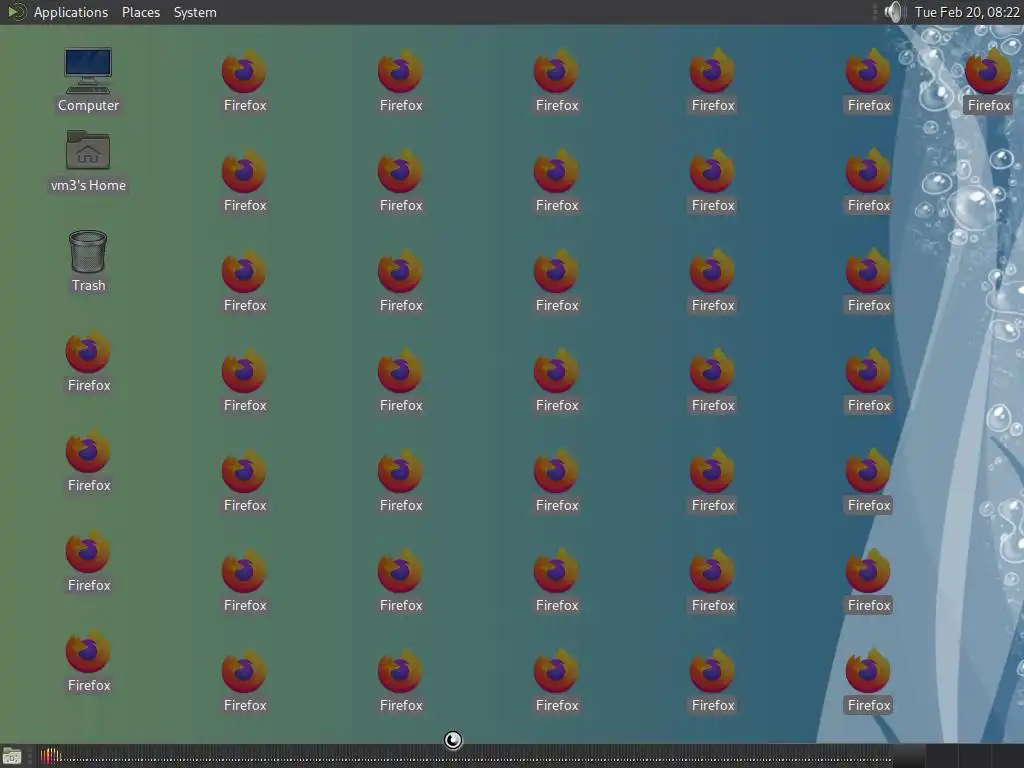Screen dimensions: 1024x768
Task: Open the System menu
Action: click(195, 12)
